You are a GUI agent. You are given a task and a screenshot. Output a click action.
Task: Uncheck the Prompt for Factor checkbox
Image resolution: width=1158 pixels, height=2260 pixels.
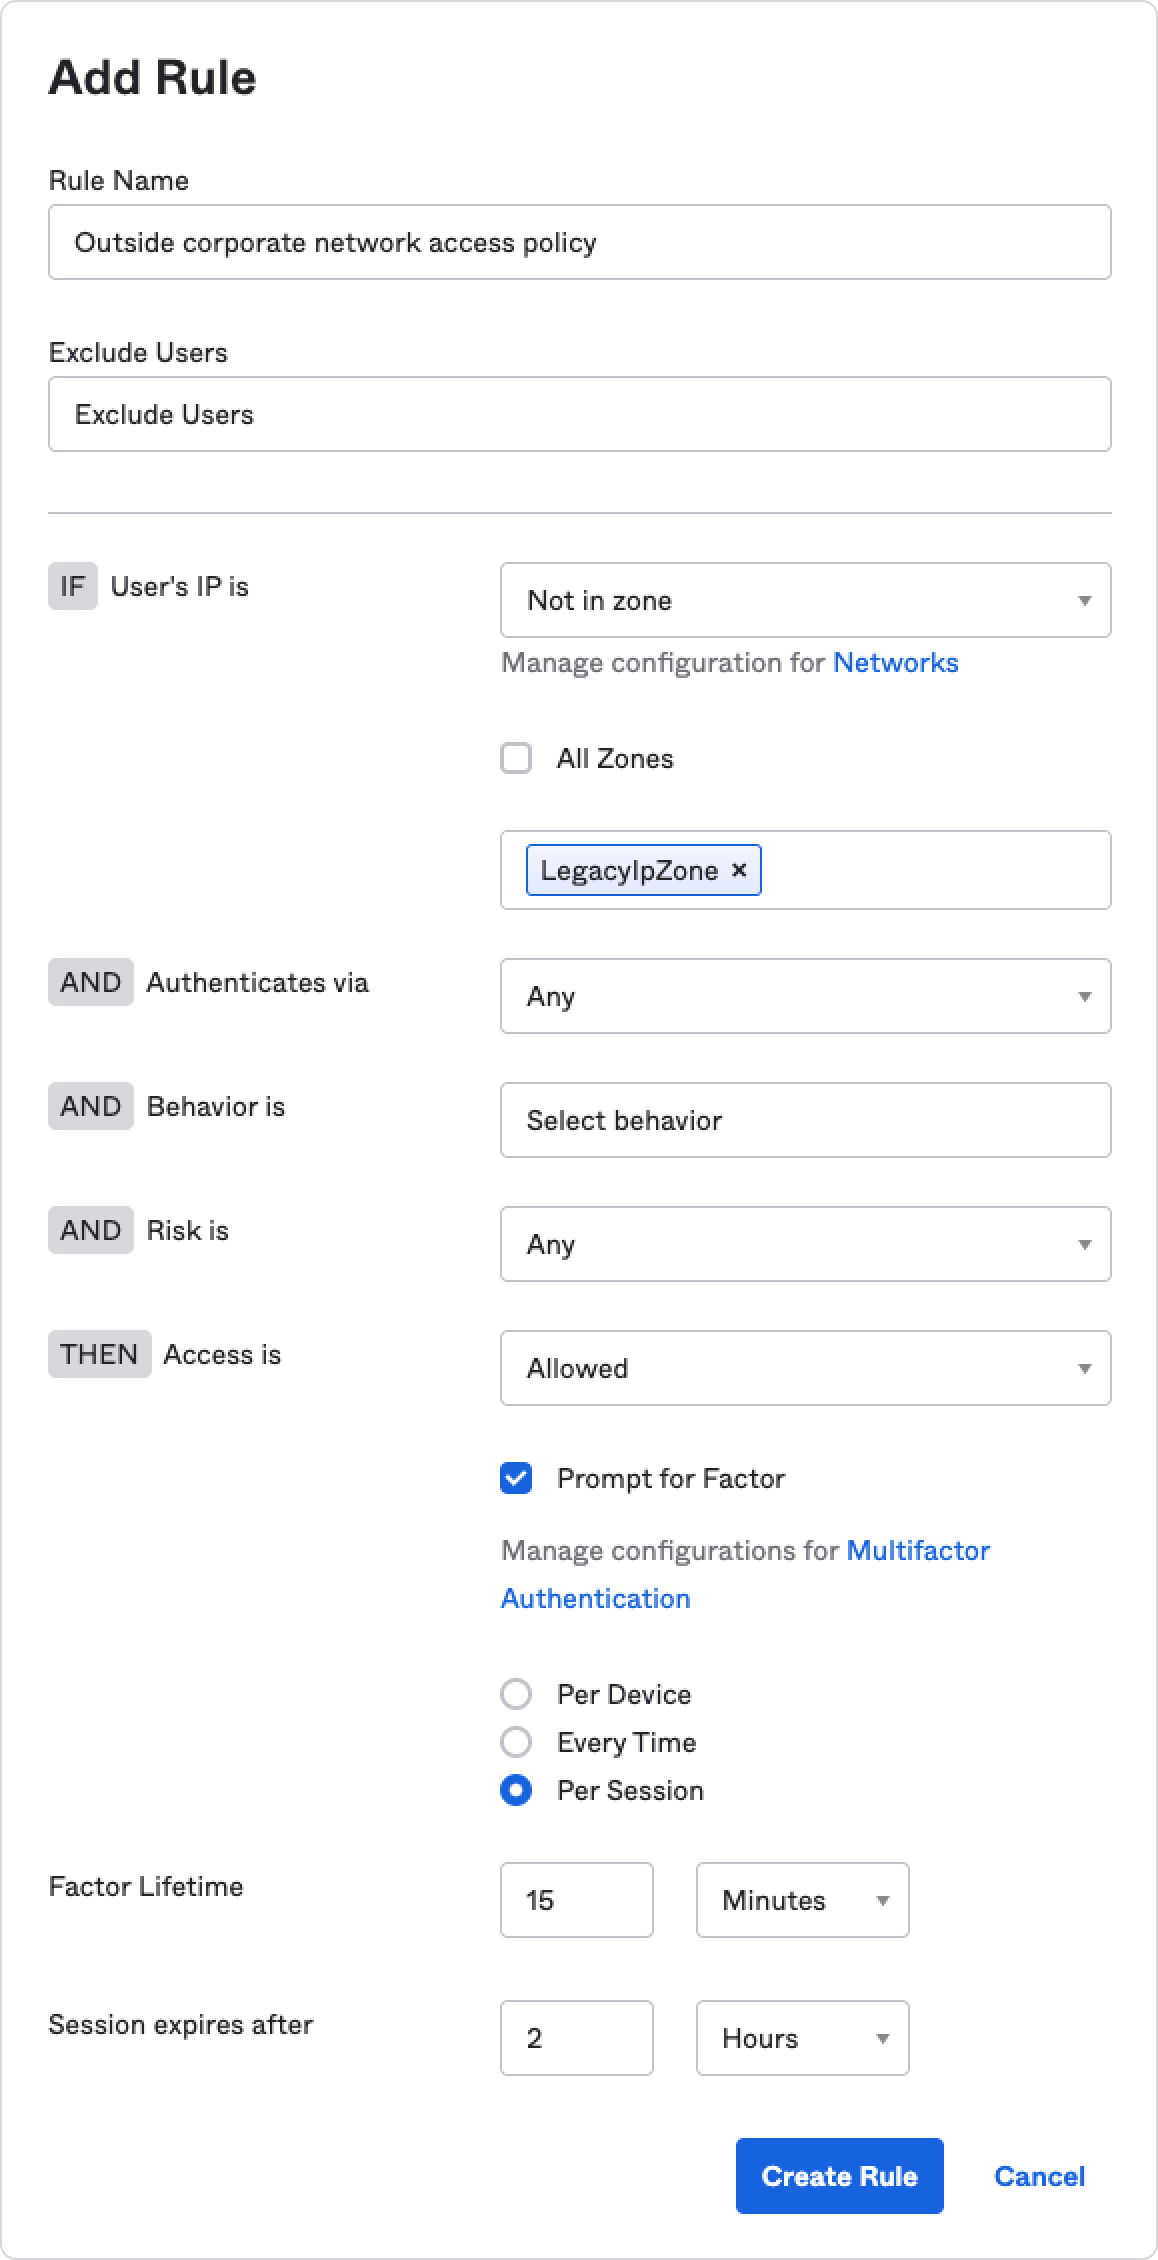[x=516, y=1479]
